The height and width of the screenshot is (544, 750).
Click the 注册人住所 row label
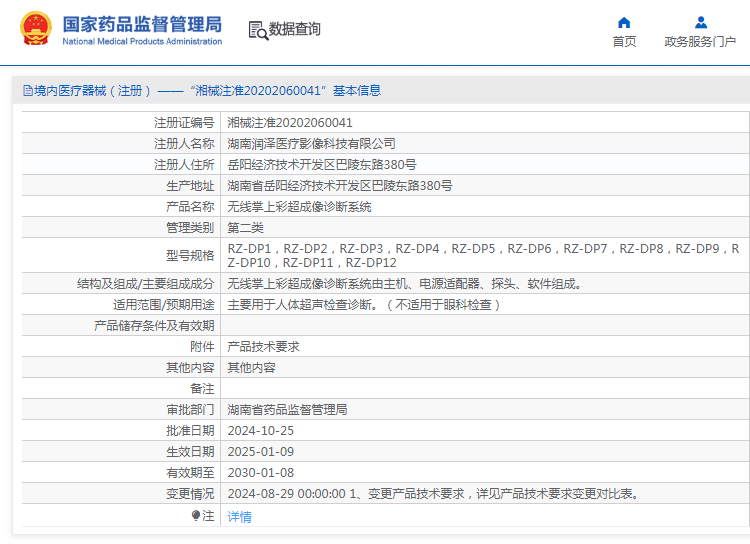pyautogui.click(x=184, y=165)
